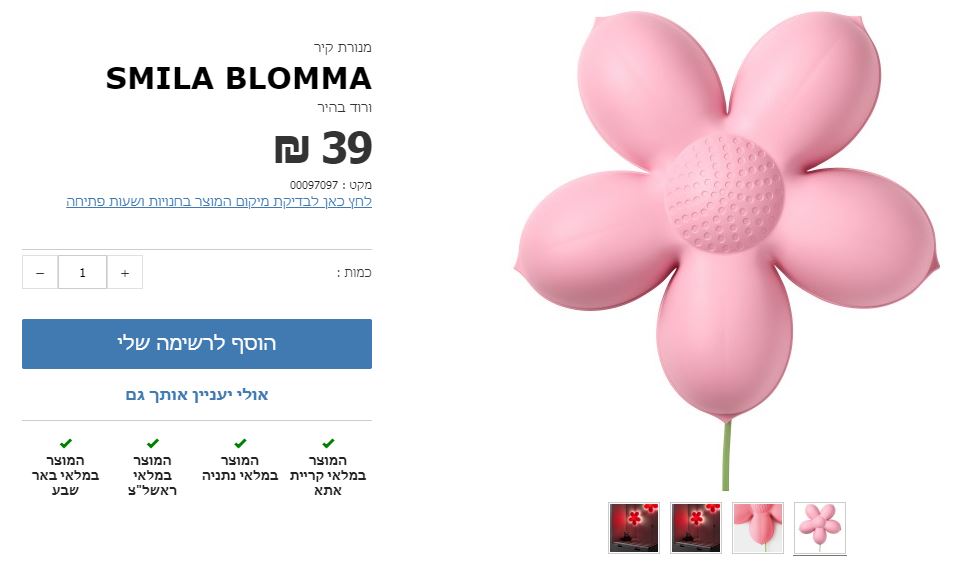
Task: Select the second red room thumbnail
Action: (x=696, y=528)
